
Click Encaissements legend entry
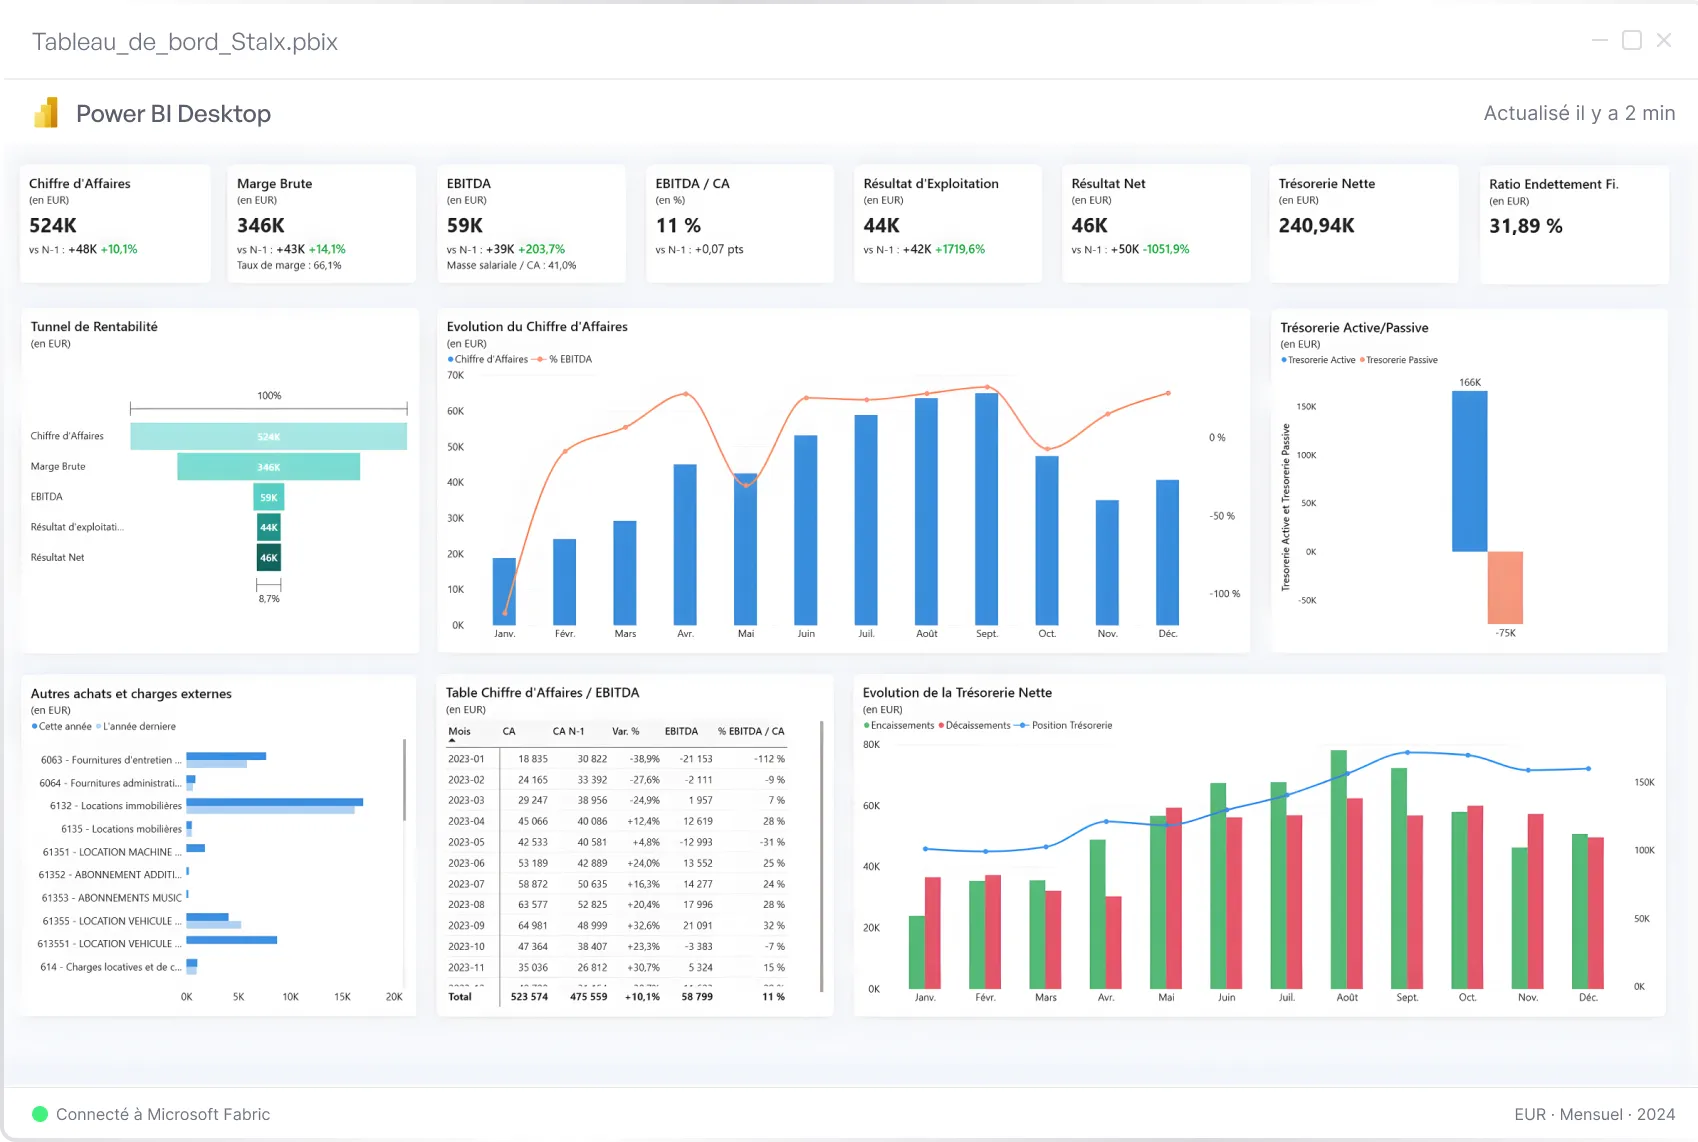point(898,726)
